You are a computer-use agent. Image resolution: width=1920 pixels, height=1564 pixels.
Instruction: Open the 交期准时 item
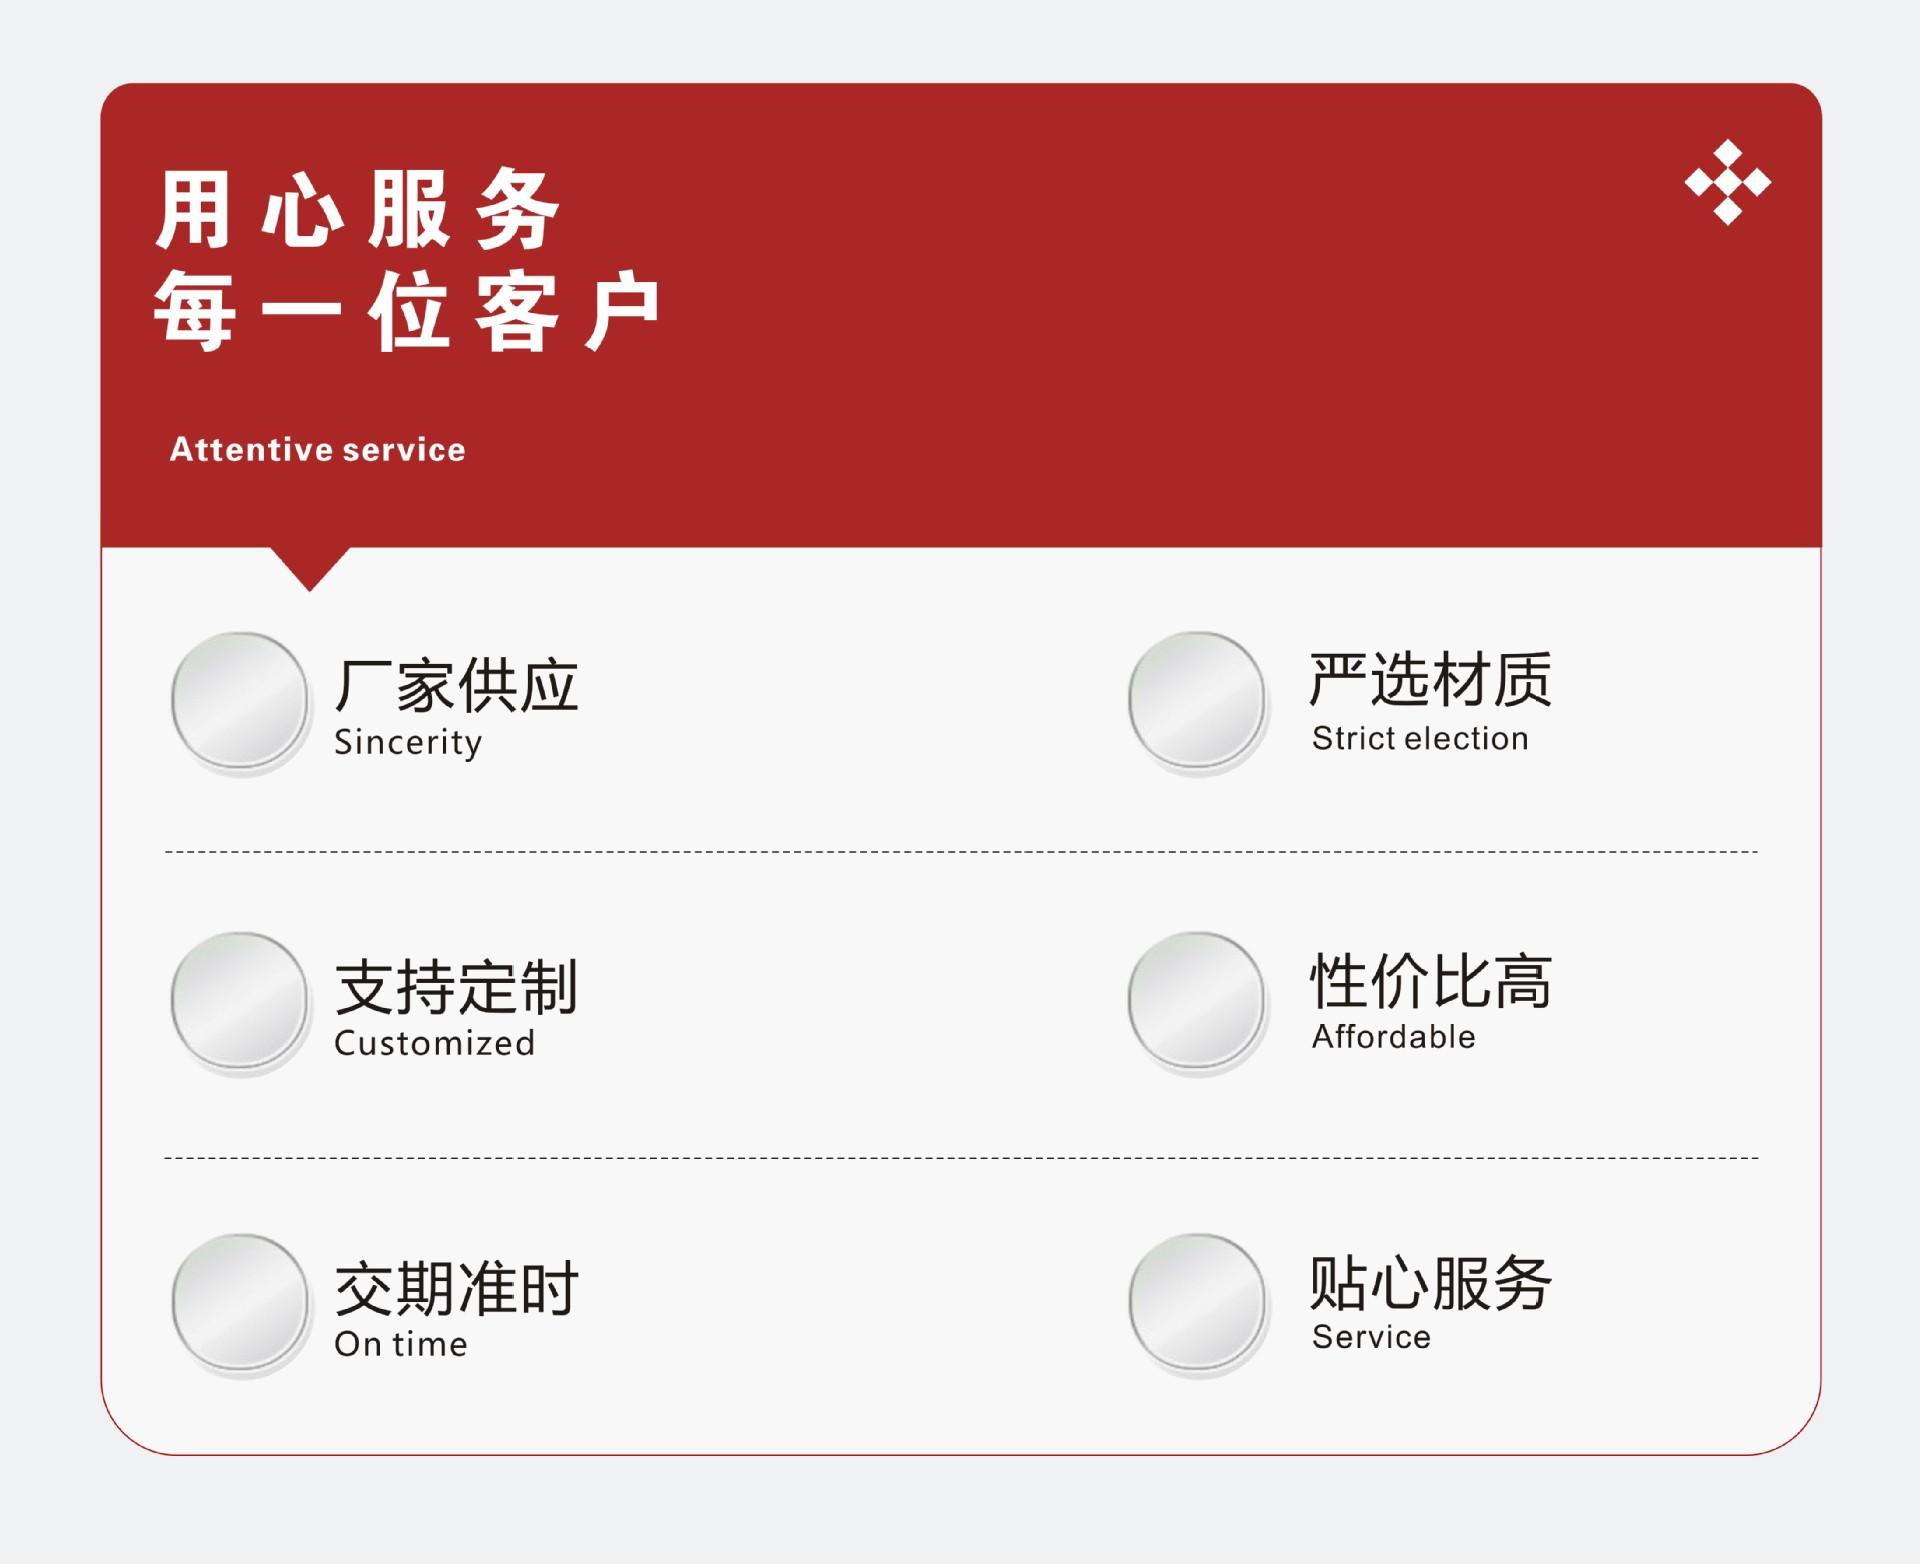pos(456,1288)
